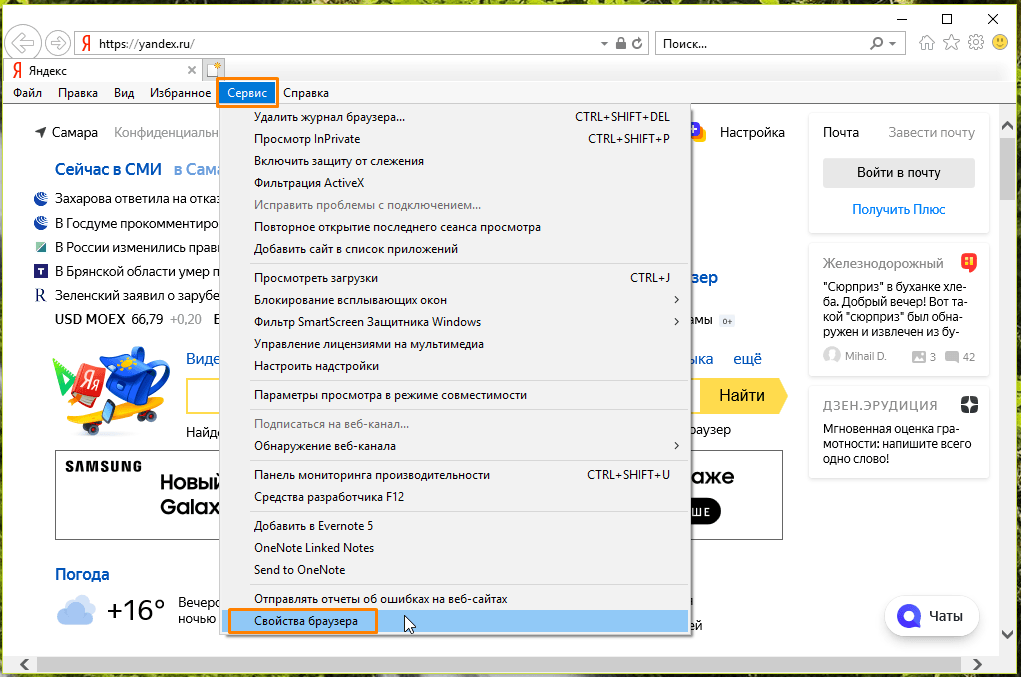Choose Управление лицензиями на мультимедиа
The height and width of the screenshot is (677, 1021).
click(x=455, y=344)
